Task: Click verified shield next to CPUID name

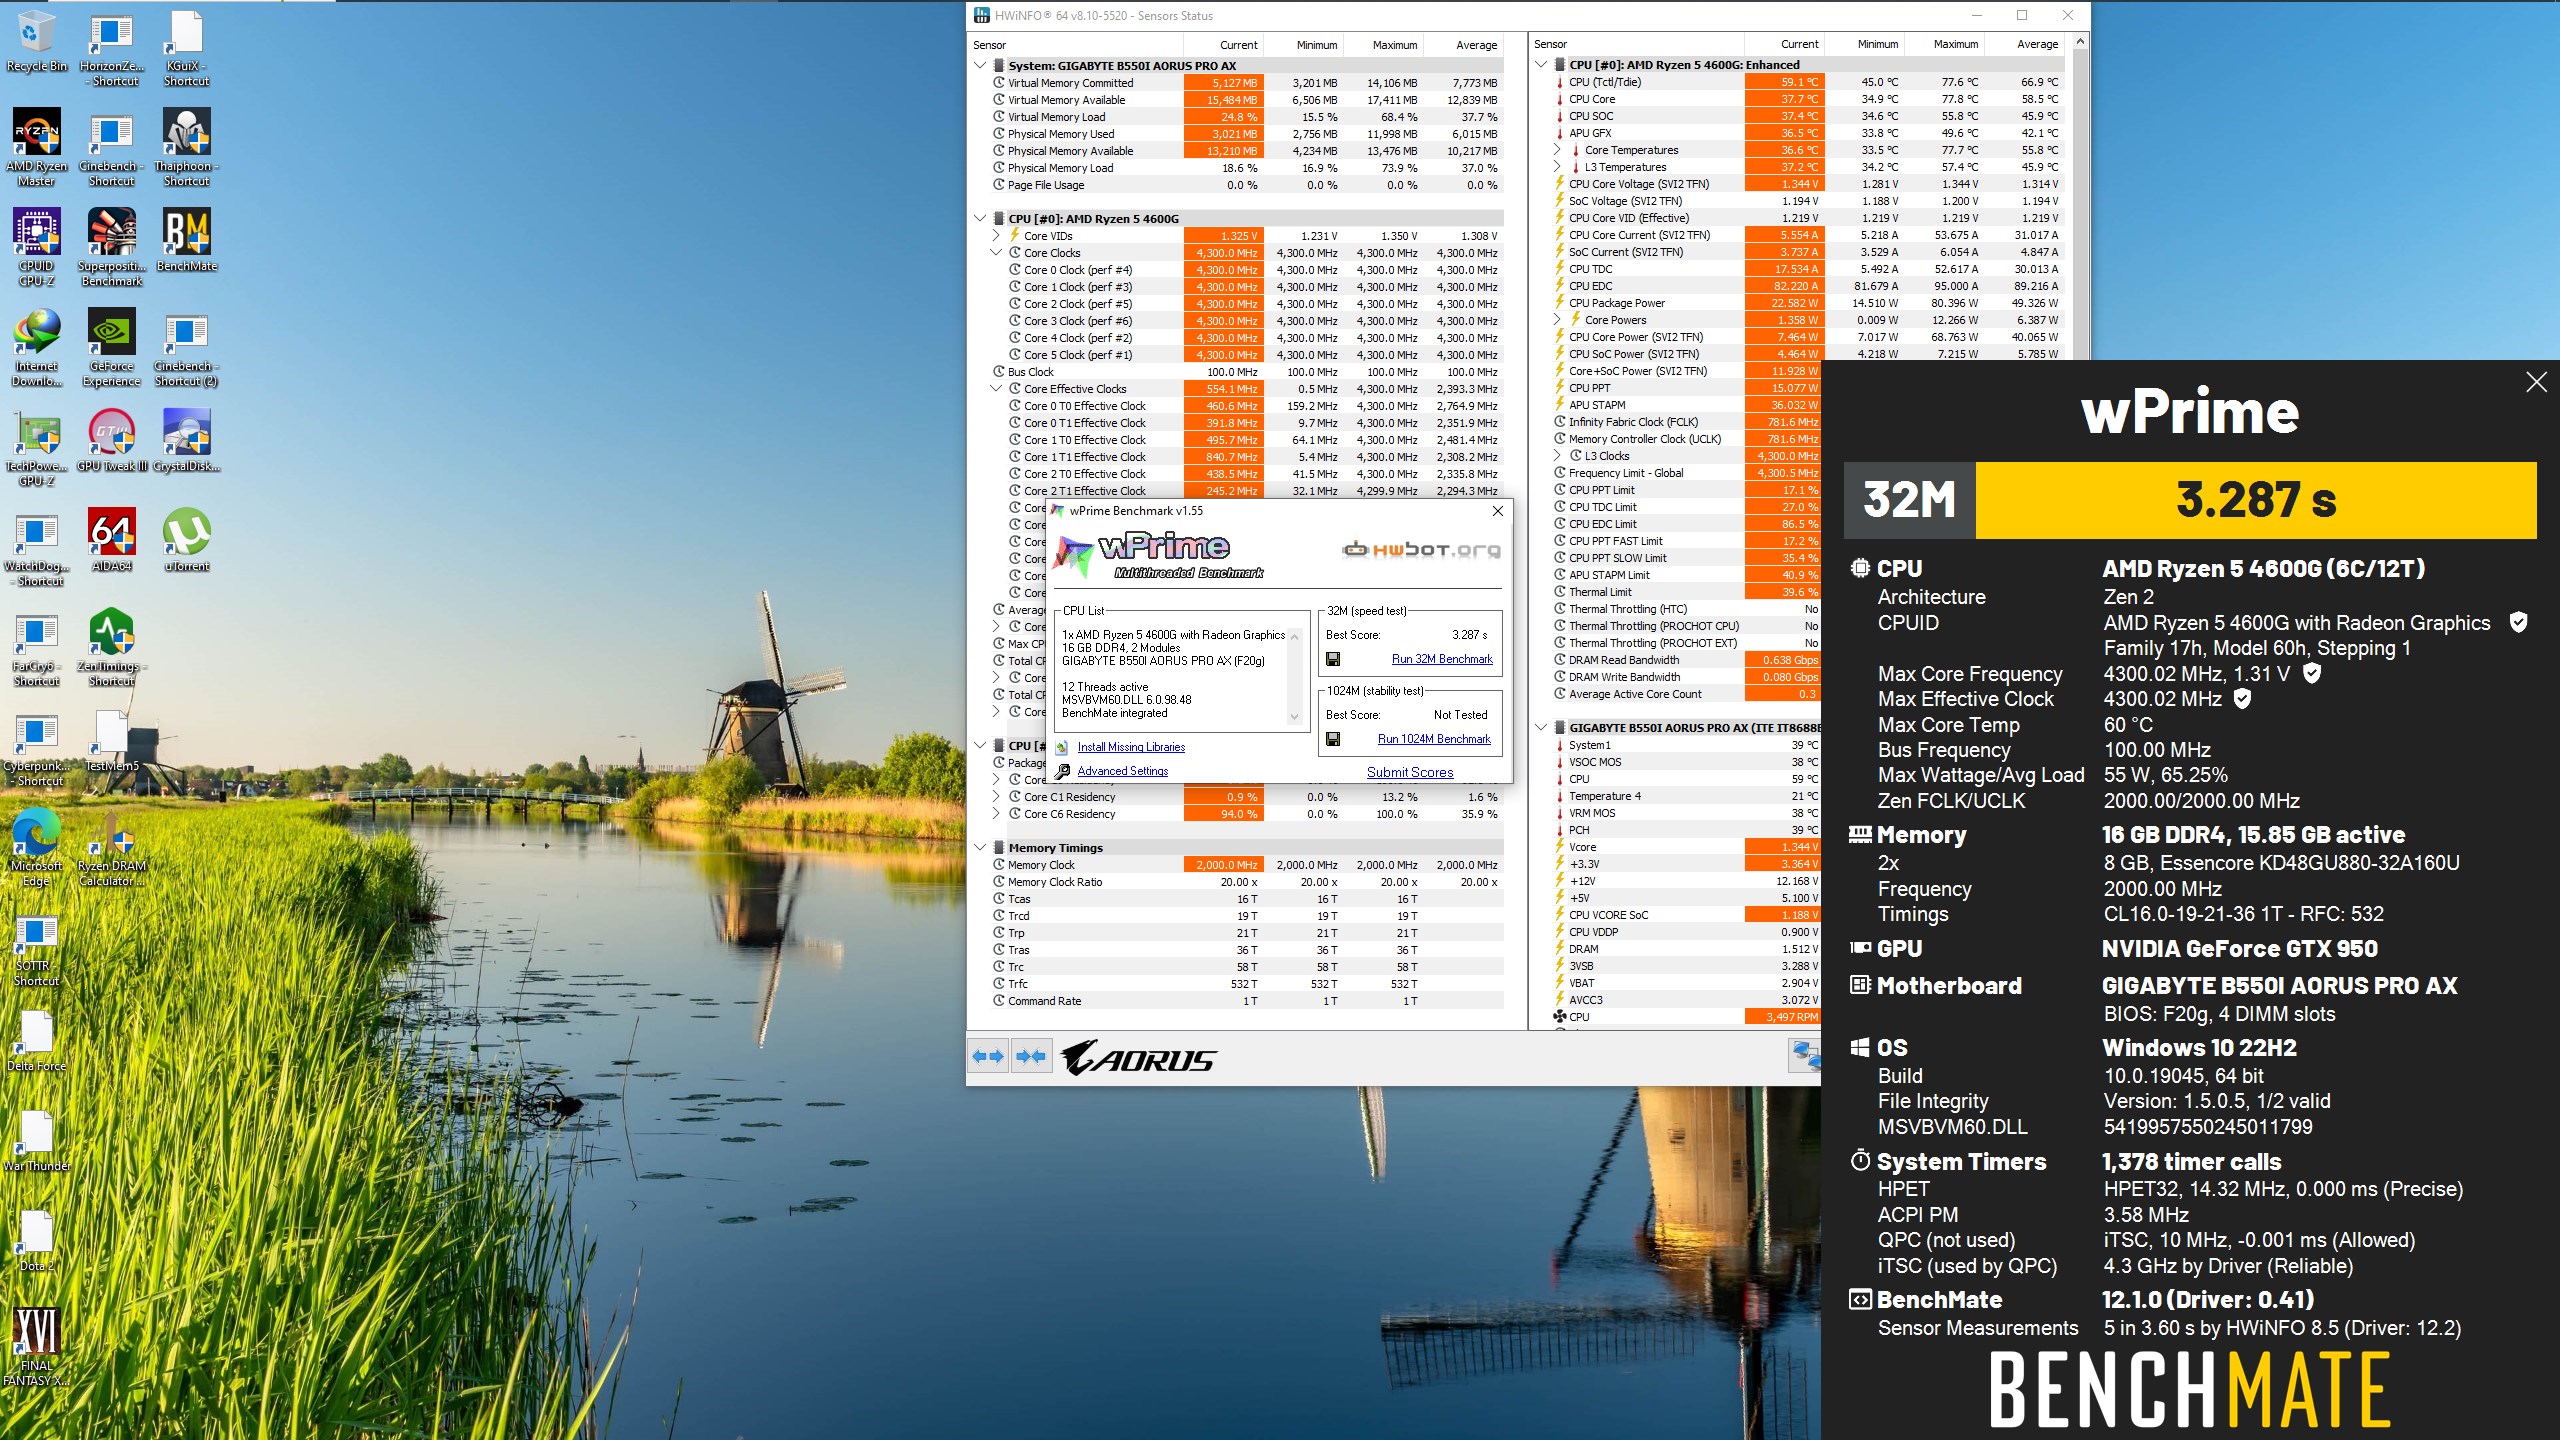Action: (x=2518, y=623)
